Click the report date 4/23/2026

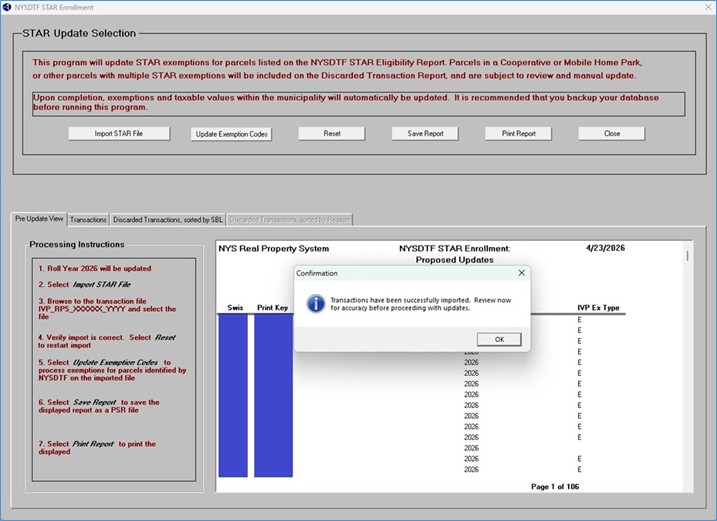pos(605,248)
